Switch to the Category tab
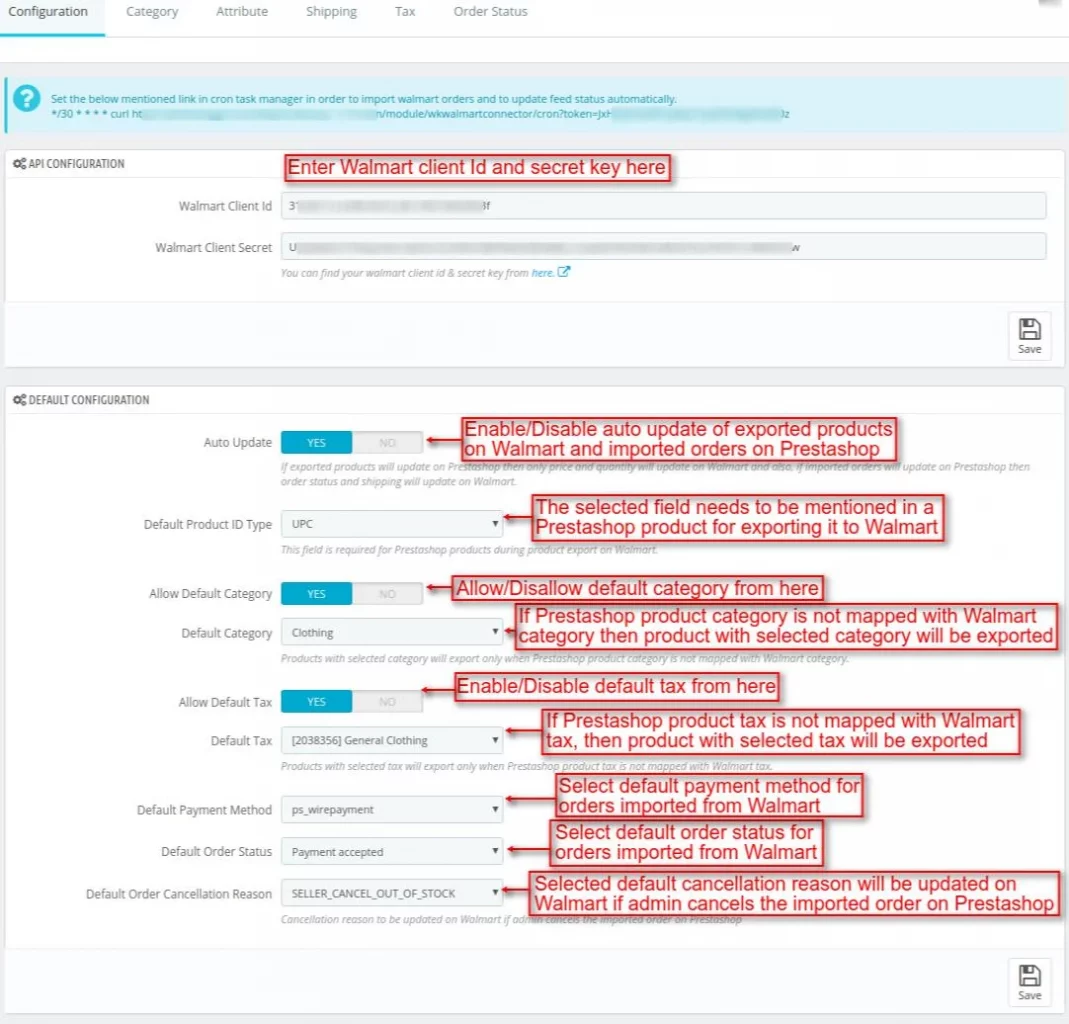The width and height of the screenshot is (1069, 1024). click(152, 12)
